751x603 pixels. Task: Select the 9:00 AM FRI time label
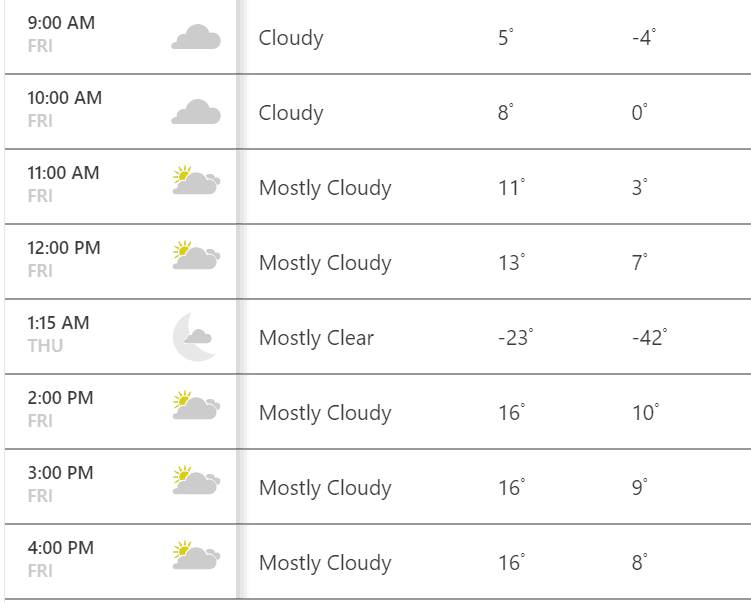click(x=61, y=34)
